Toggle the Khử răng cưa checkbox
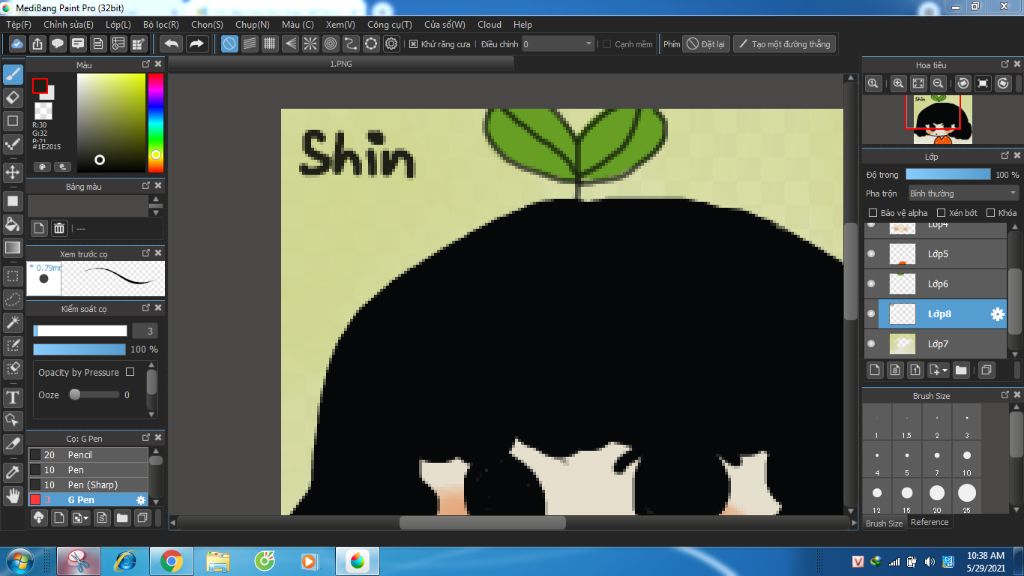 (413, 44)
